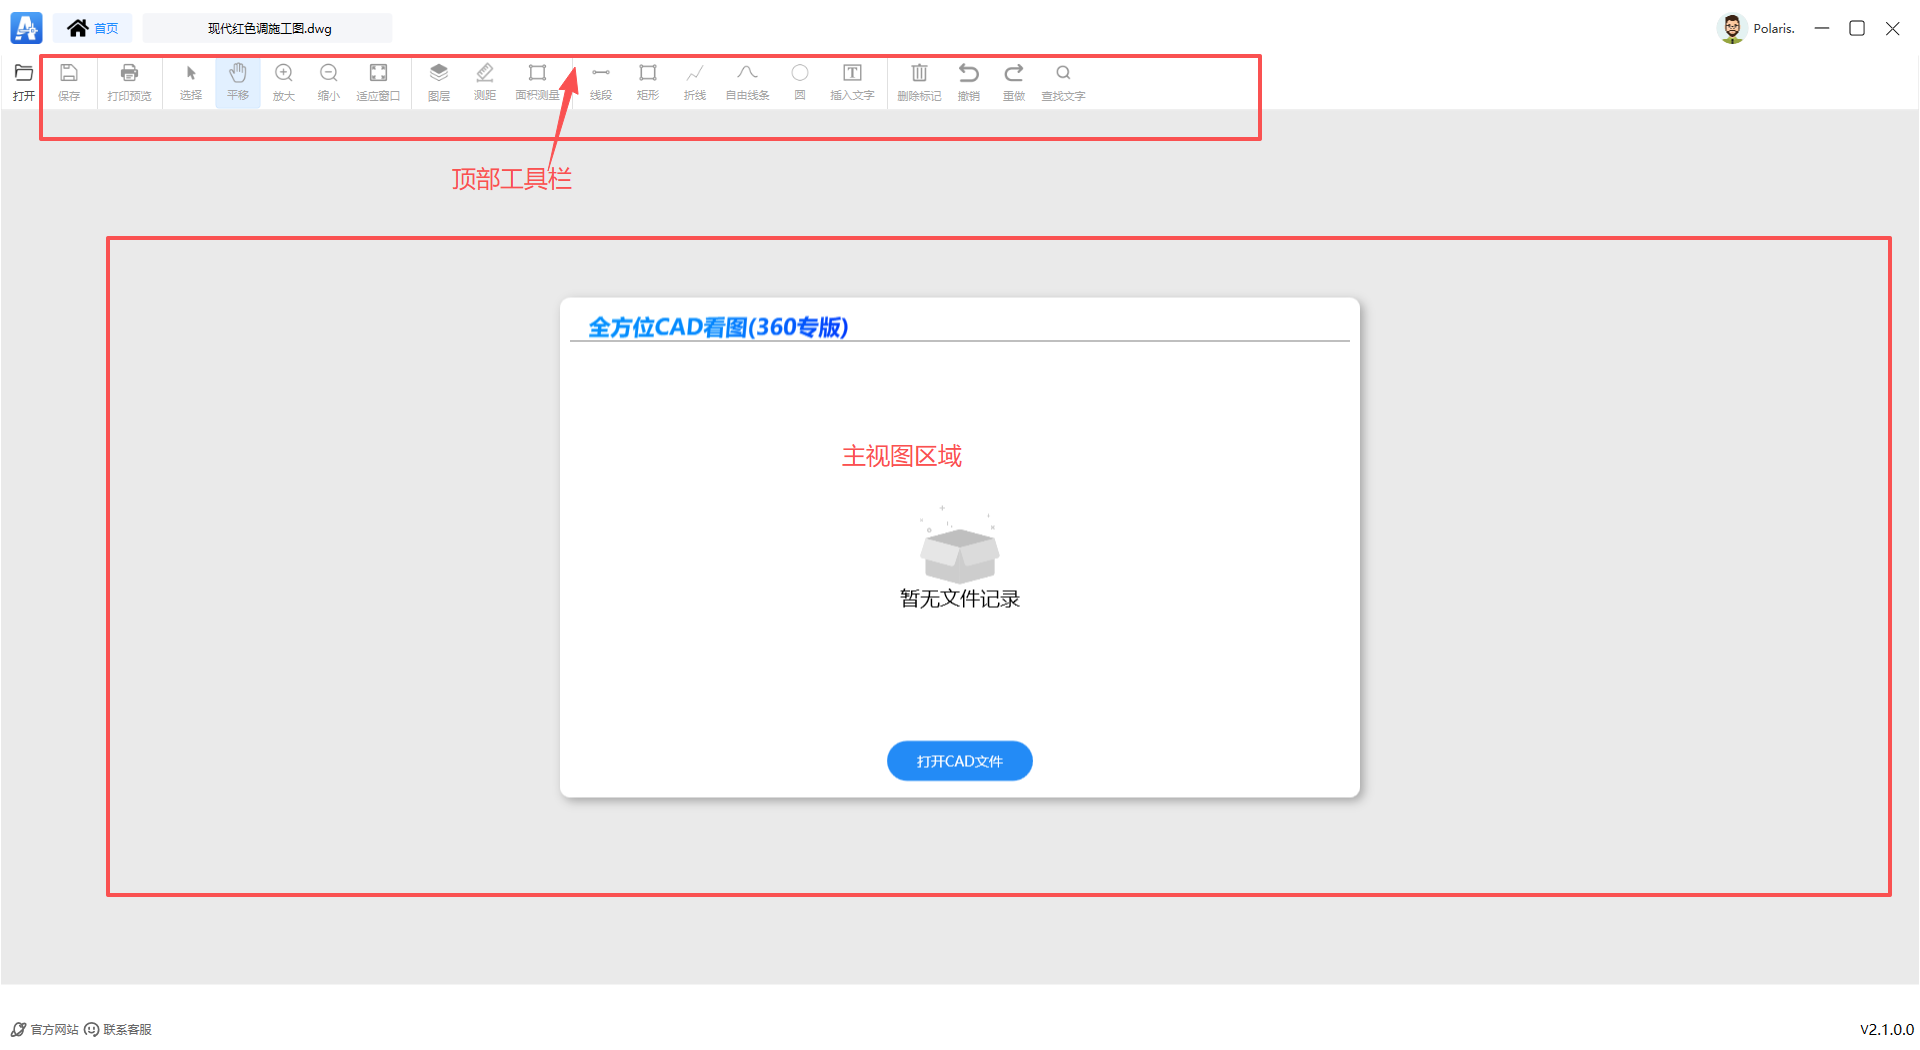Switch to the 首页 home tab
This screenshot has height=1050, width=1920.
pos(93,28)
